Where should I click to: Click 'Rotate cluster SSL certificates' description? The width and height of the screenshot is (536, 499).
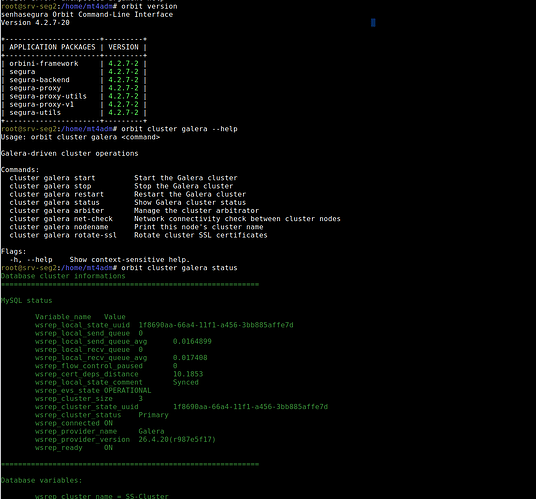coord(201,235)
